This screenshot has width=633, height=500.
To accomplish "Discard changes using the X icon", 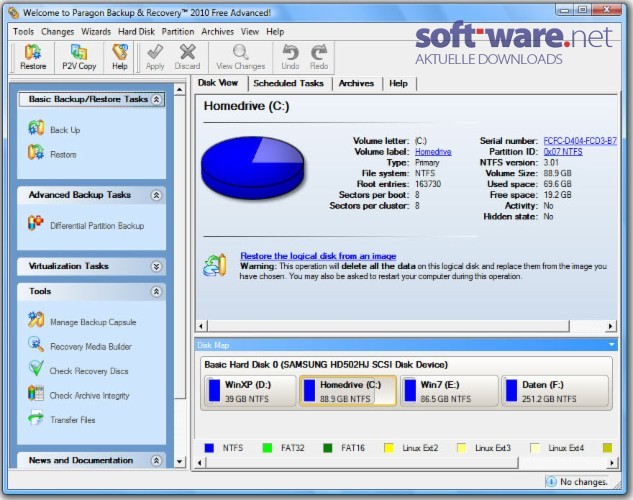I will coord(187,57).
